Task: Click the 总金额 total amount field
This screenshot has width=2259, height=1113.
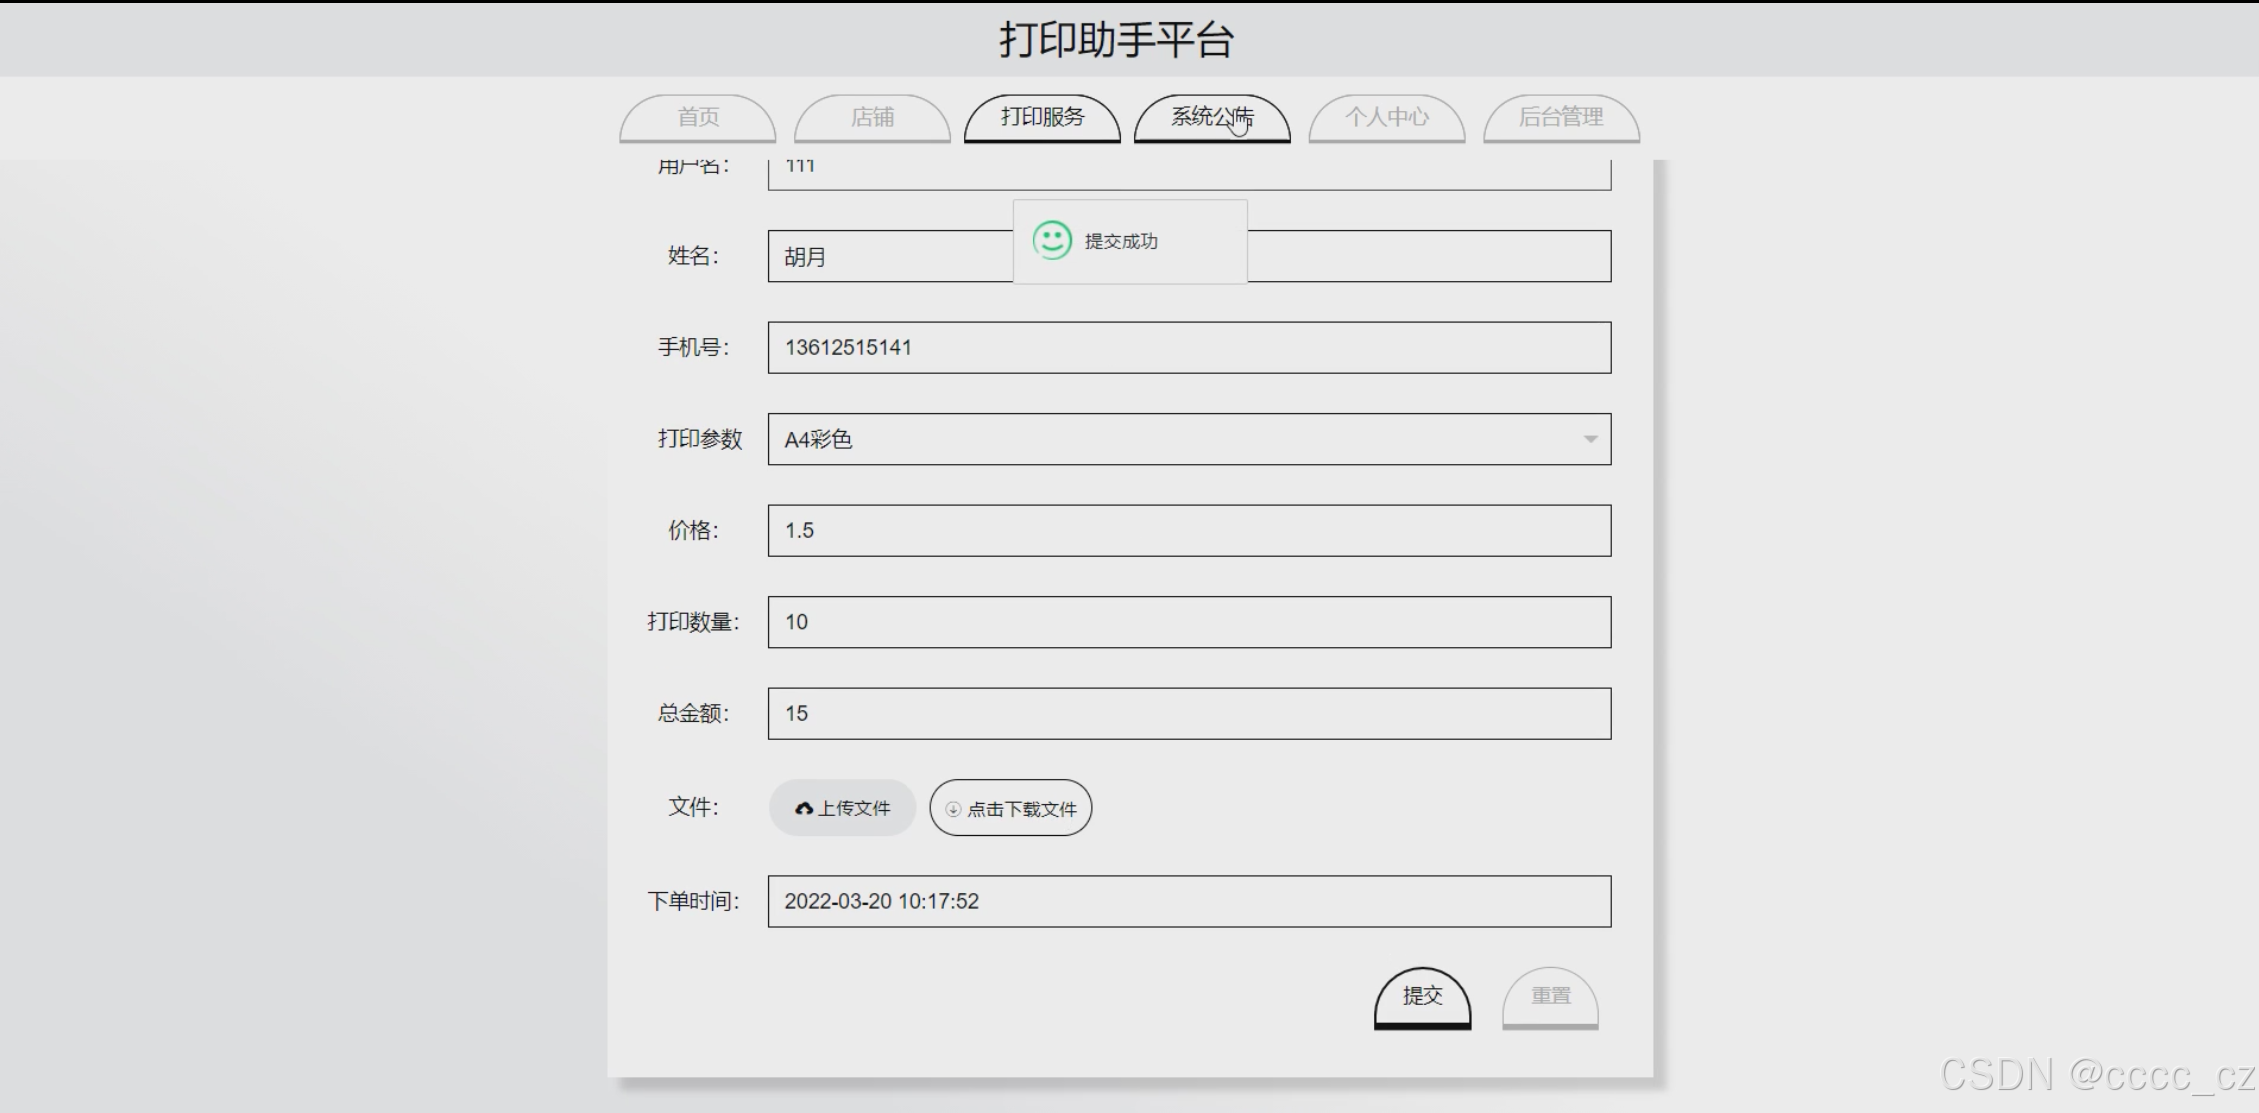Action: pos(1189,714)
